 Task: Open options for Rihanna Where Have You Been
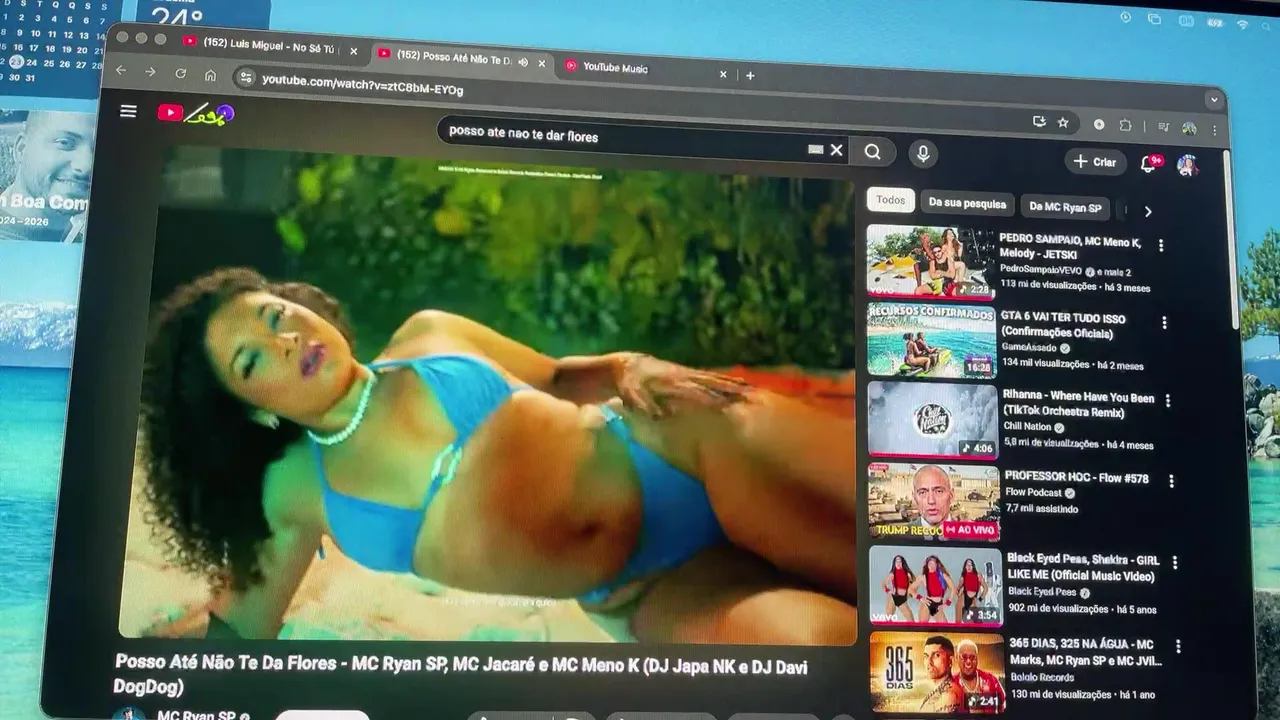click(1167, 400)
